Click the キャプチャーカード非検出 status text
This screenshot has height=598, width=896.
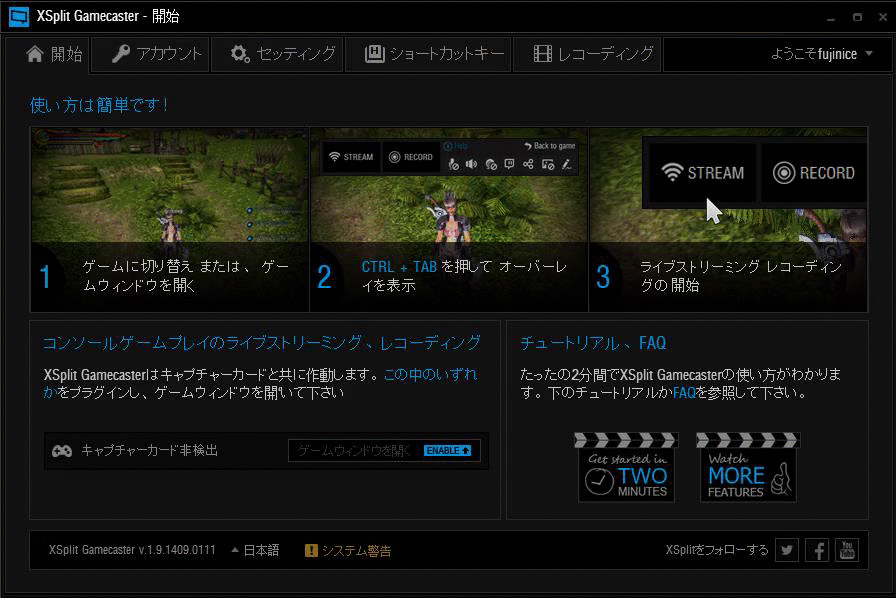click(149, 451)
